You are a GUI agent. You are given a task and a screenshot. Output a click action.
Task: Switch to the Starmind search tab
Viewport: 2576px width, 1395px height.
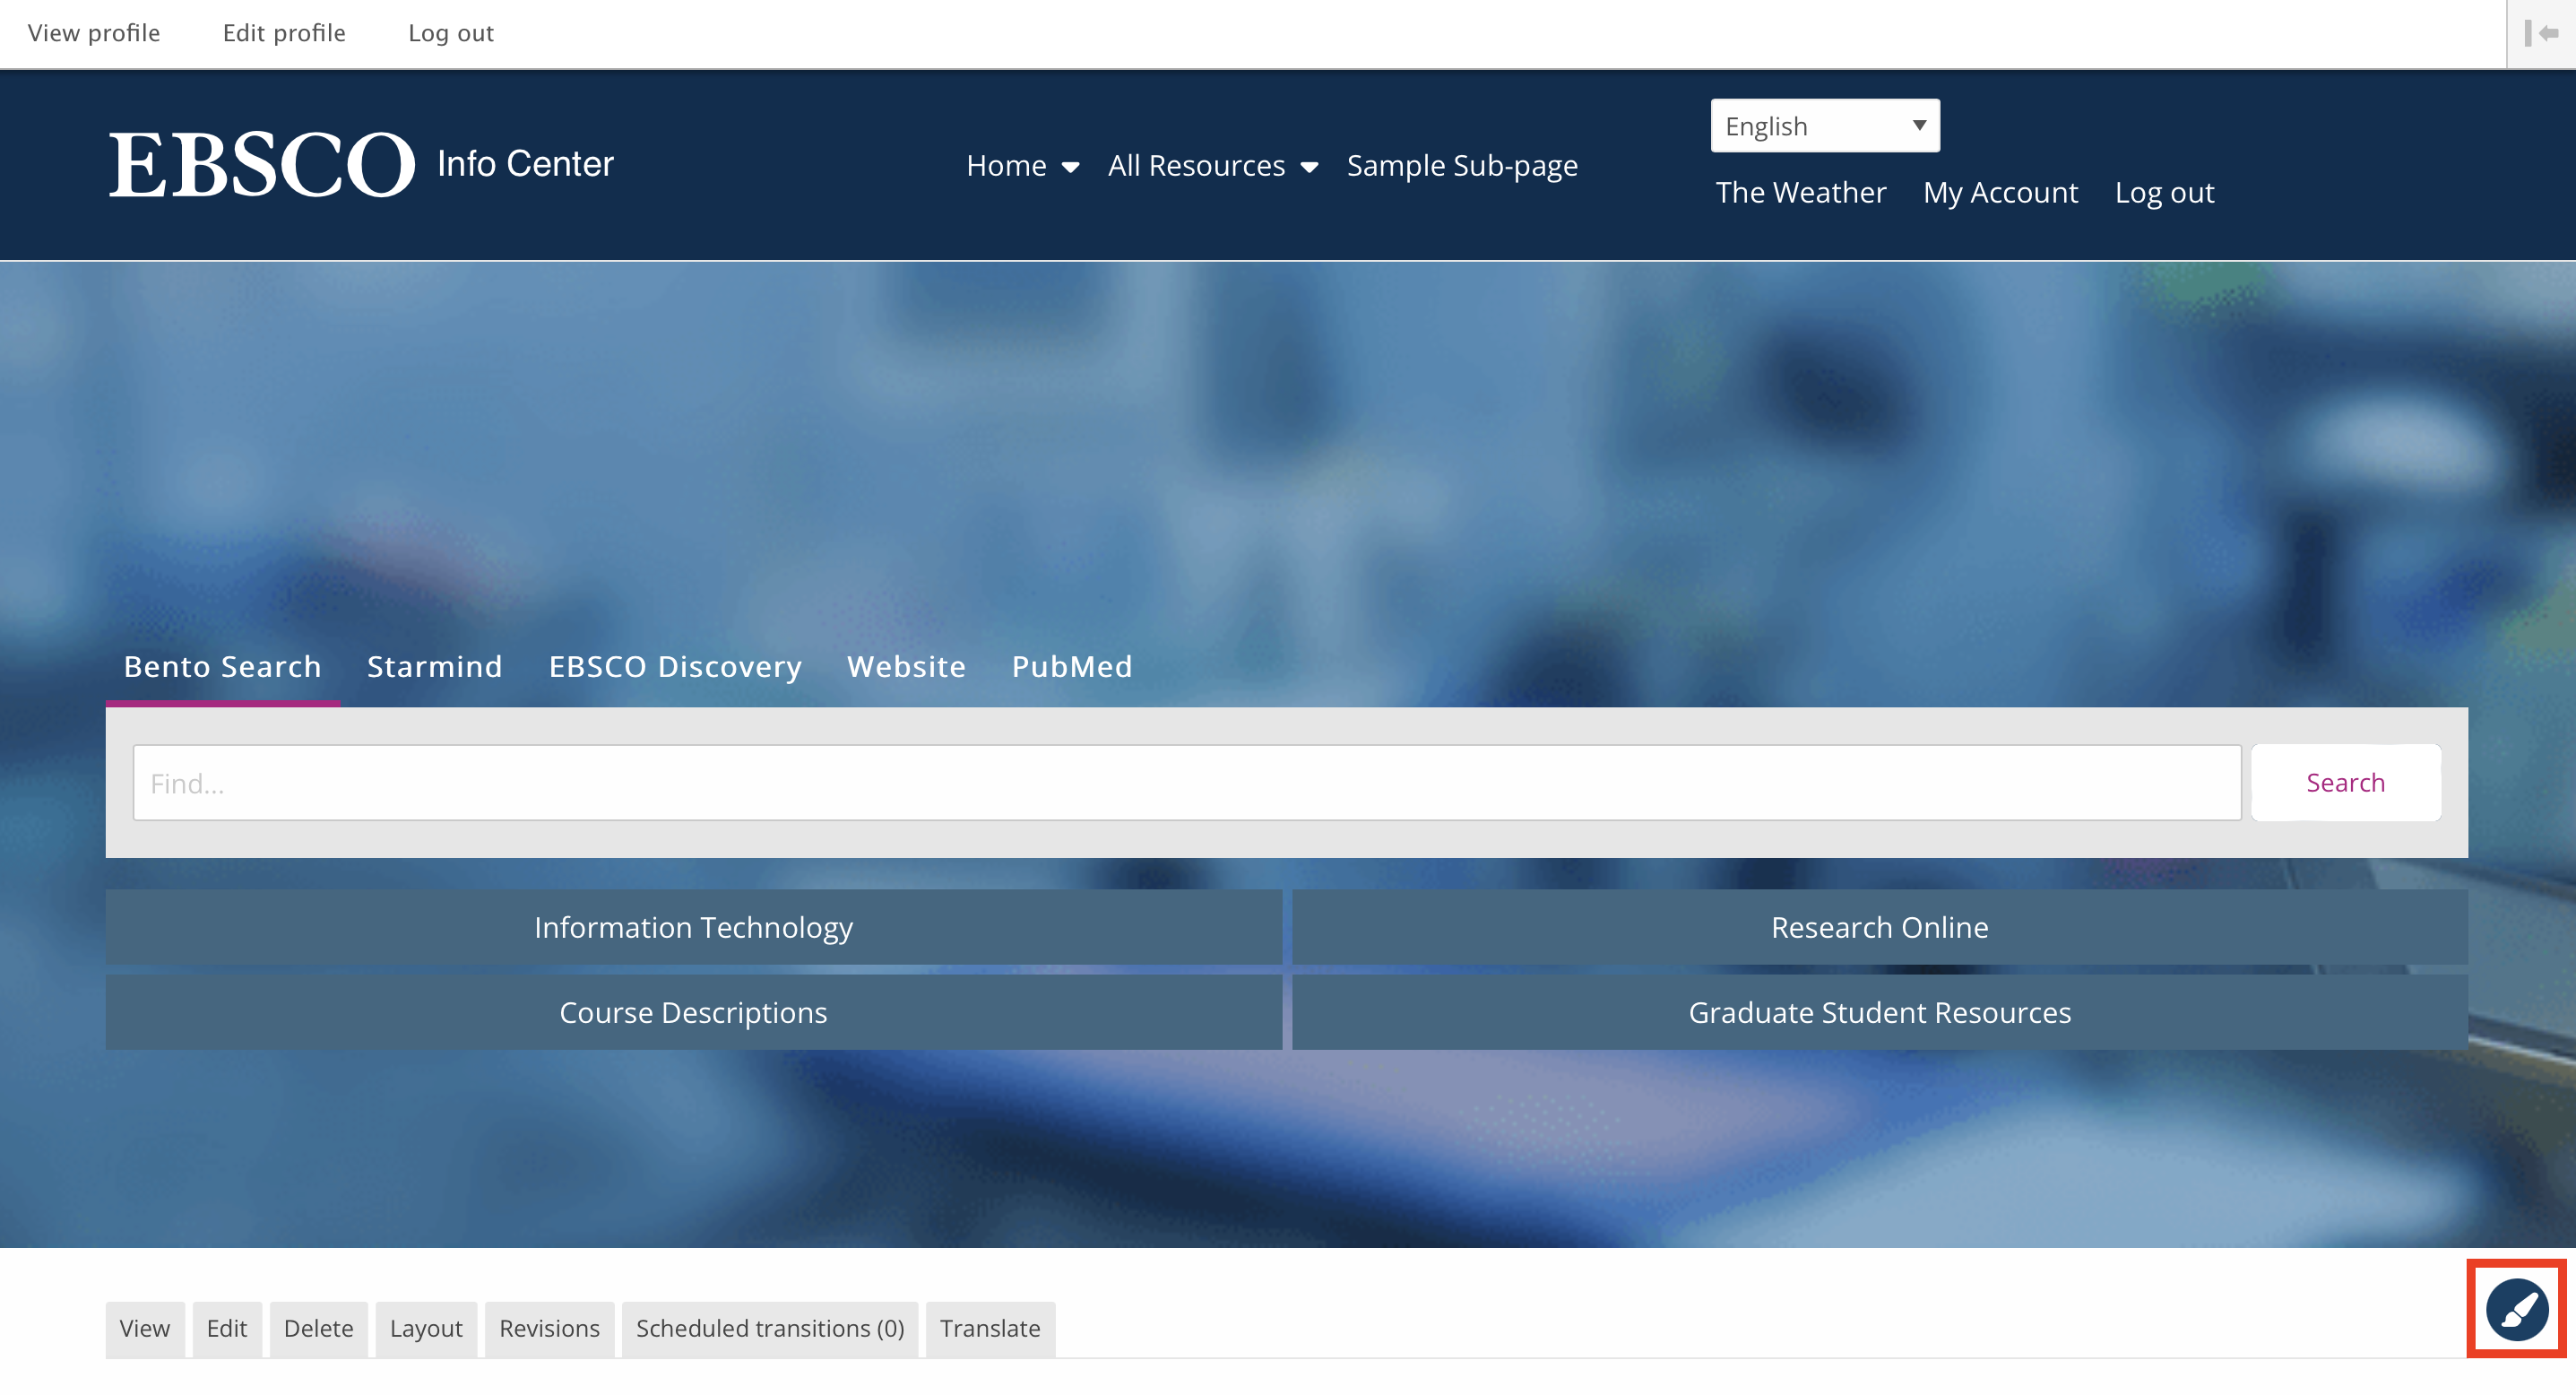point(434,666)
